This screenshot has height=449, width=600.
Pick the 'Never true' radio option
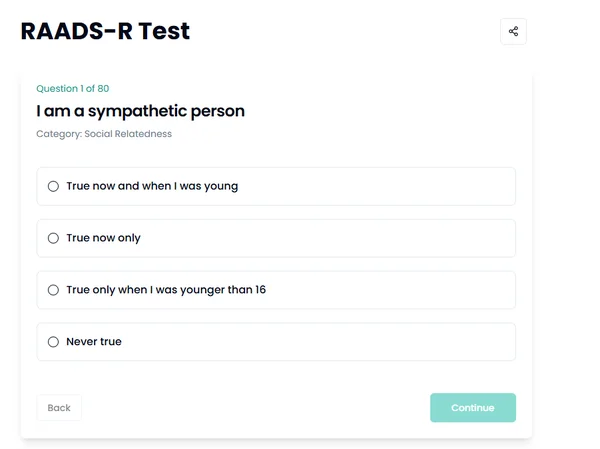pos(53,342)
